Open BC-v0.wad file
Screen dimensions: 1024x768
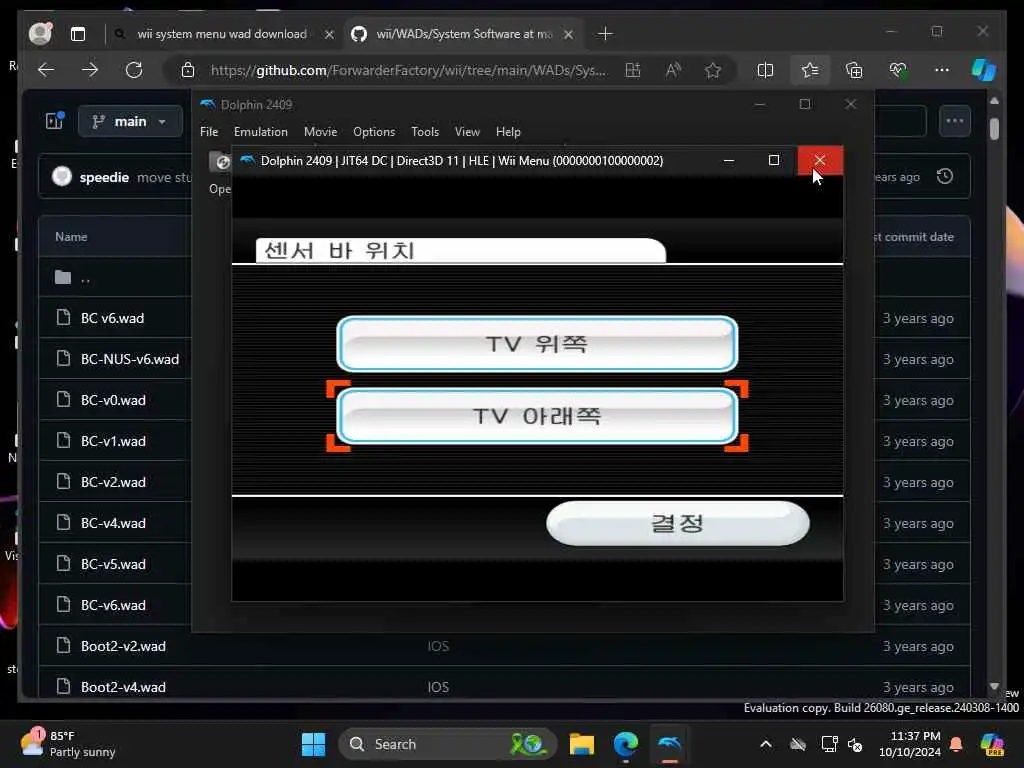113,400
